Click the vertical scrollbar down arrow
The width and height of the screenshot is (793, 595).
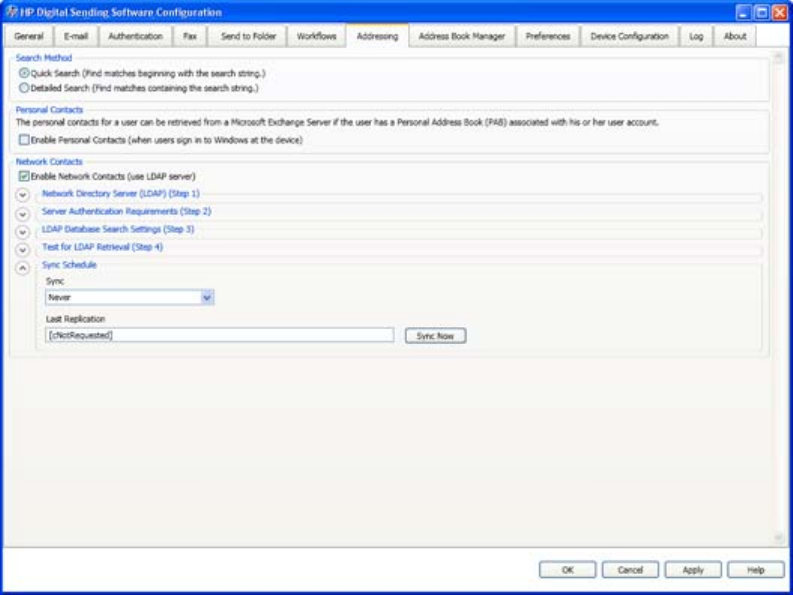click(x=778, y=537)
